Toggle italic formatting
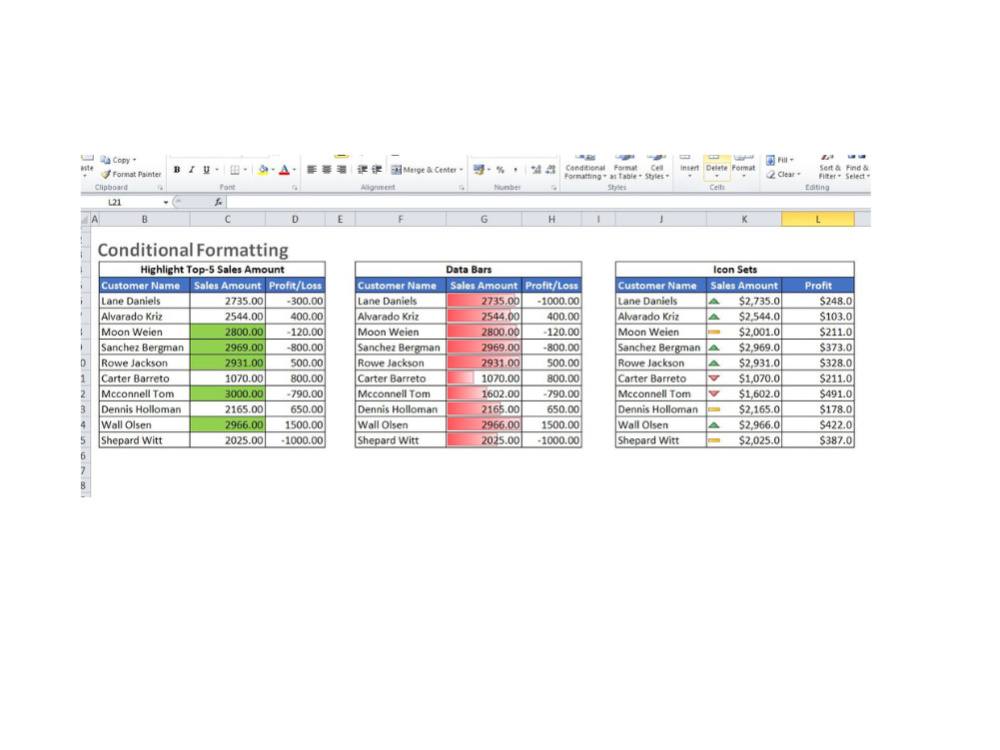The height and width of the screenshot is (750, 1000). 191,170
